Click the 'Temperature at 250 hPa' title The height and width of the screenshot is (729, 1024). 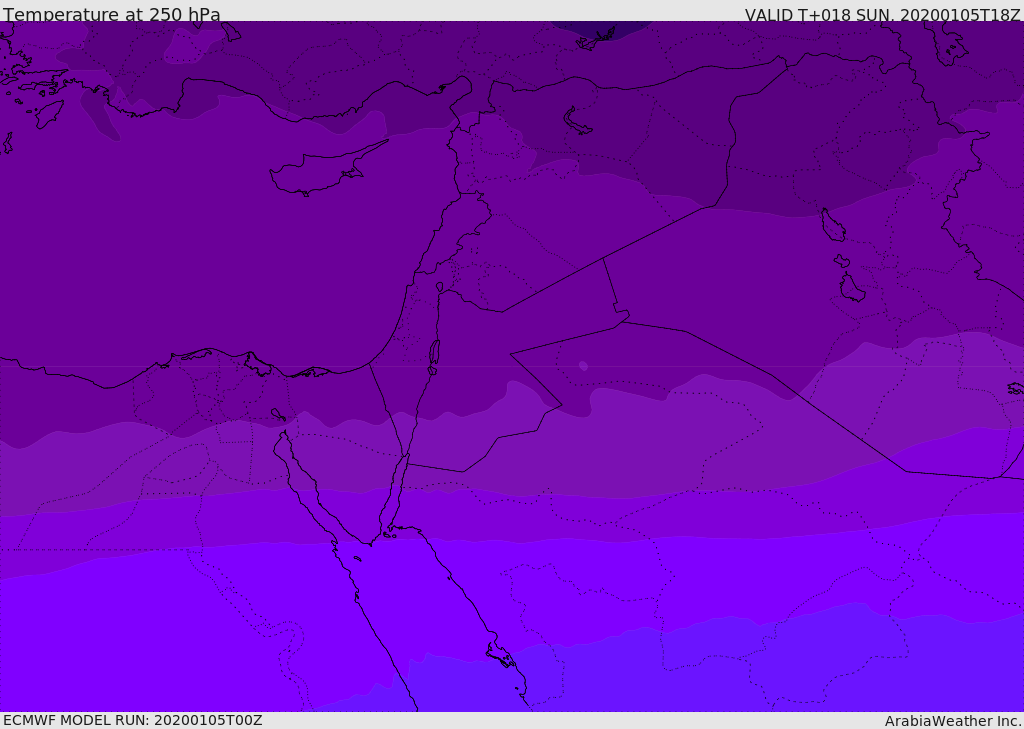[x=112, y=14]
